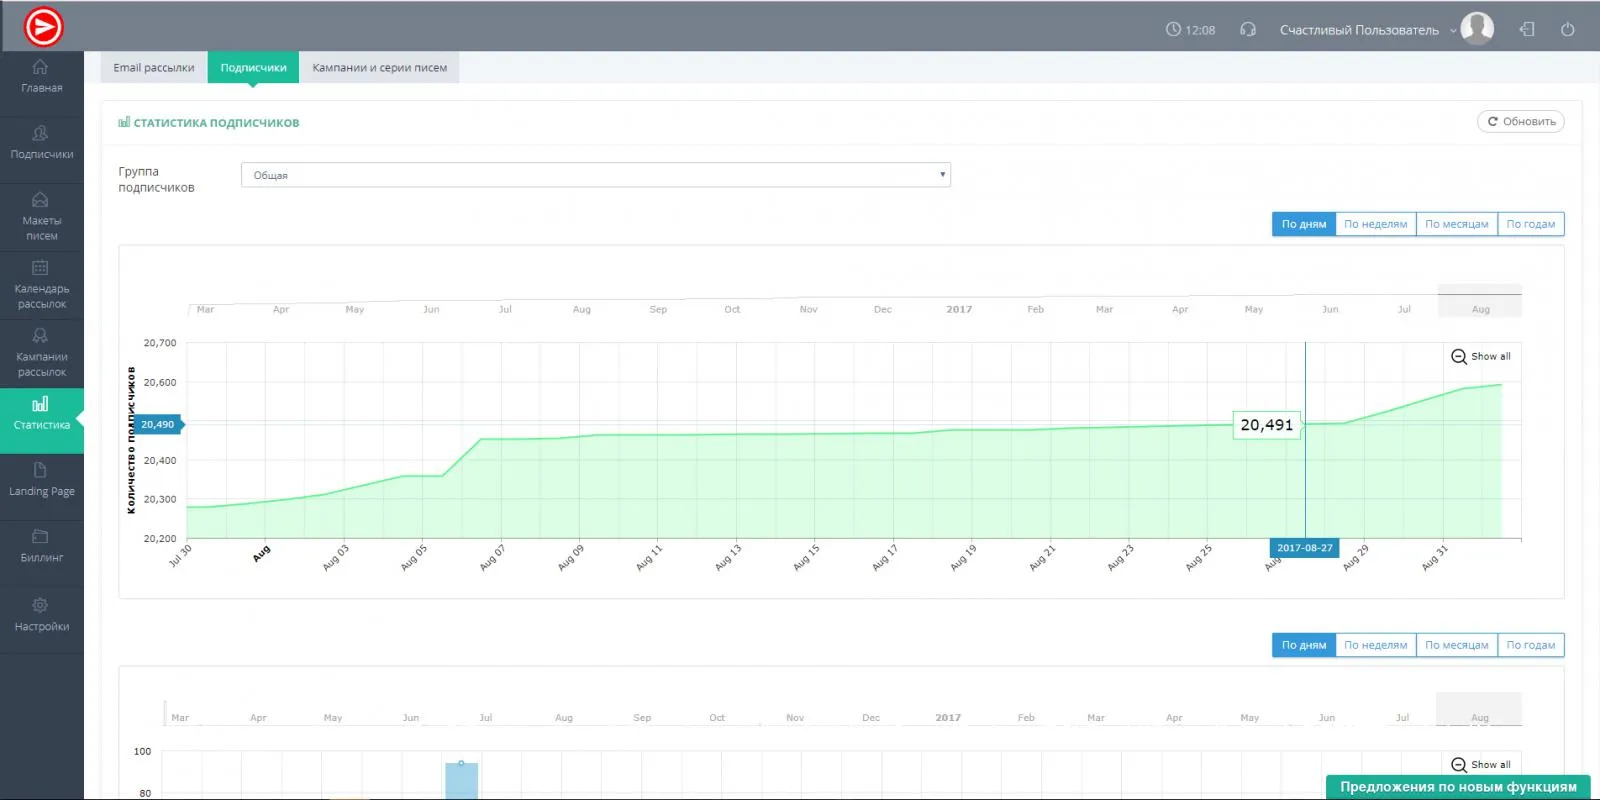
Task: Switch to the Email рассылки tab
Action: point(154,68)
